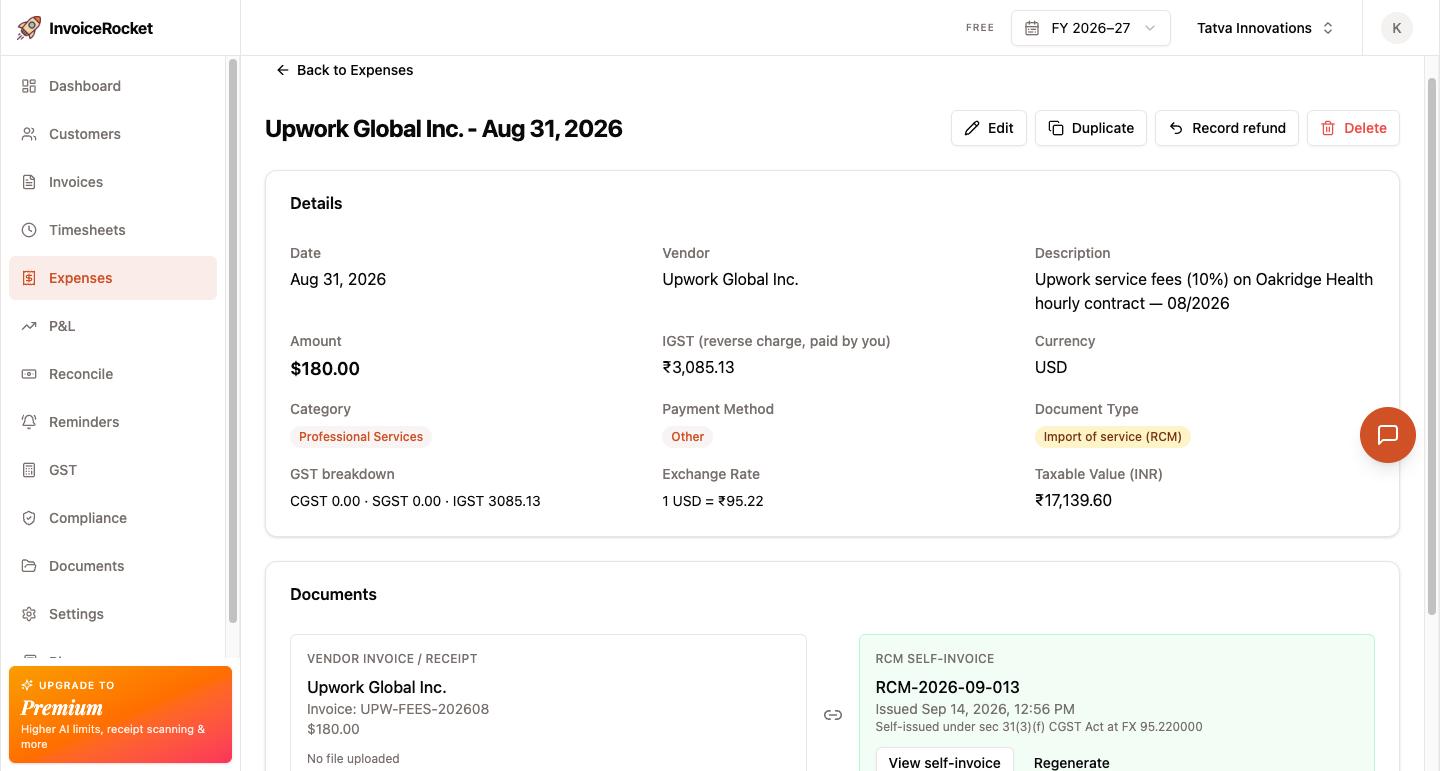Click self-invoice number RCM-2026-09-013
This screenshot has height=771, width=1440.
(x=947, y=687)
